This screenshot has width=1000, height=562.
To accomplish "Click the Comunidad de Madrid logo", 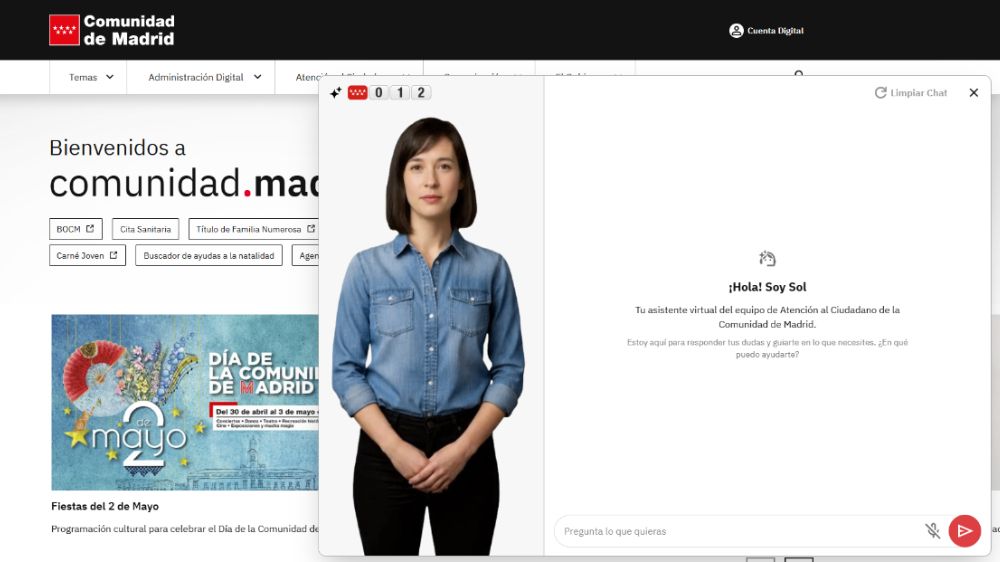I will click(112, 30).
